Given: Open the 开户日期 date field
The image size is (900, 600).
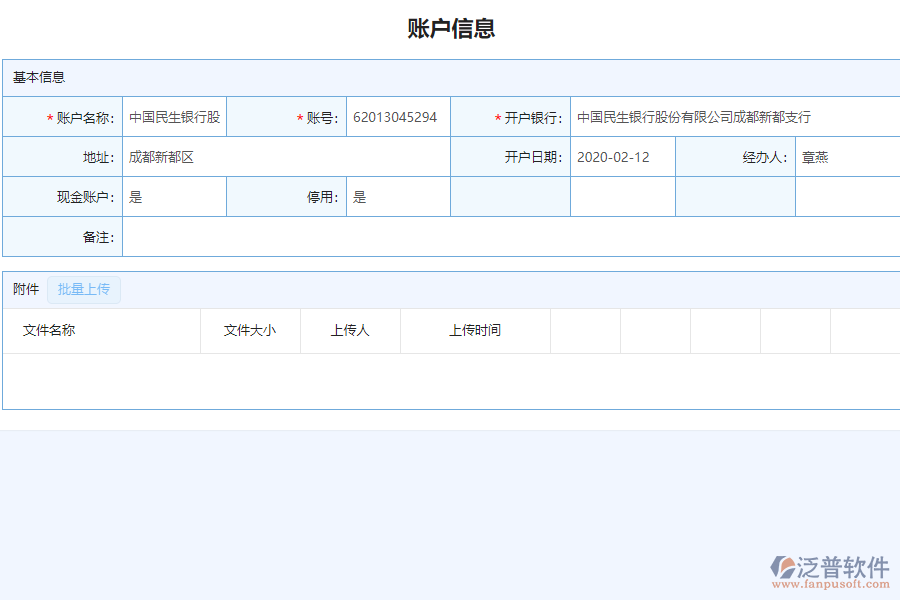Looking at the screenshot, I should click(621, 156).
